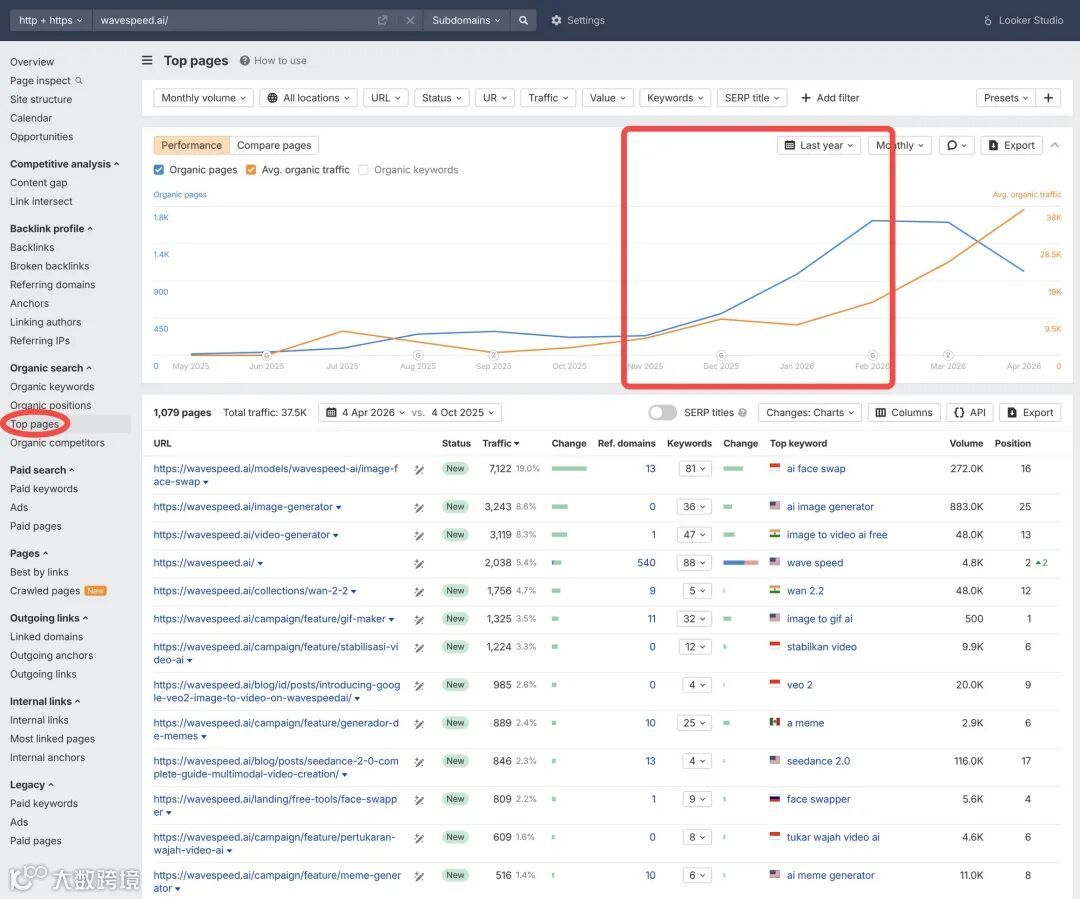Open the Last year date range dropdown
This screenshot has width=1080, height=899.
click(x=819, y=145)
